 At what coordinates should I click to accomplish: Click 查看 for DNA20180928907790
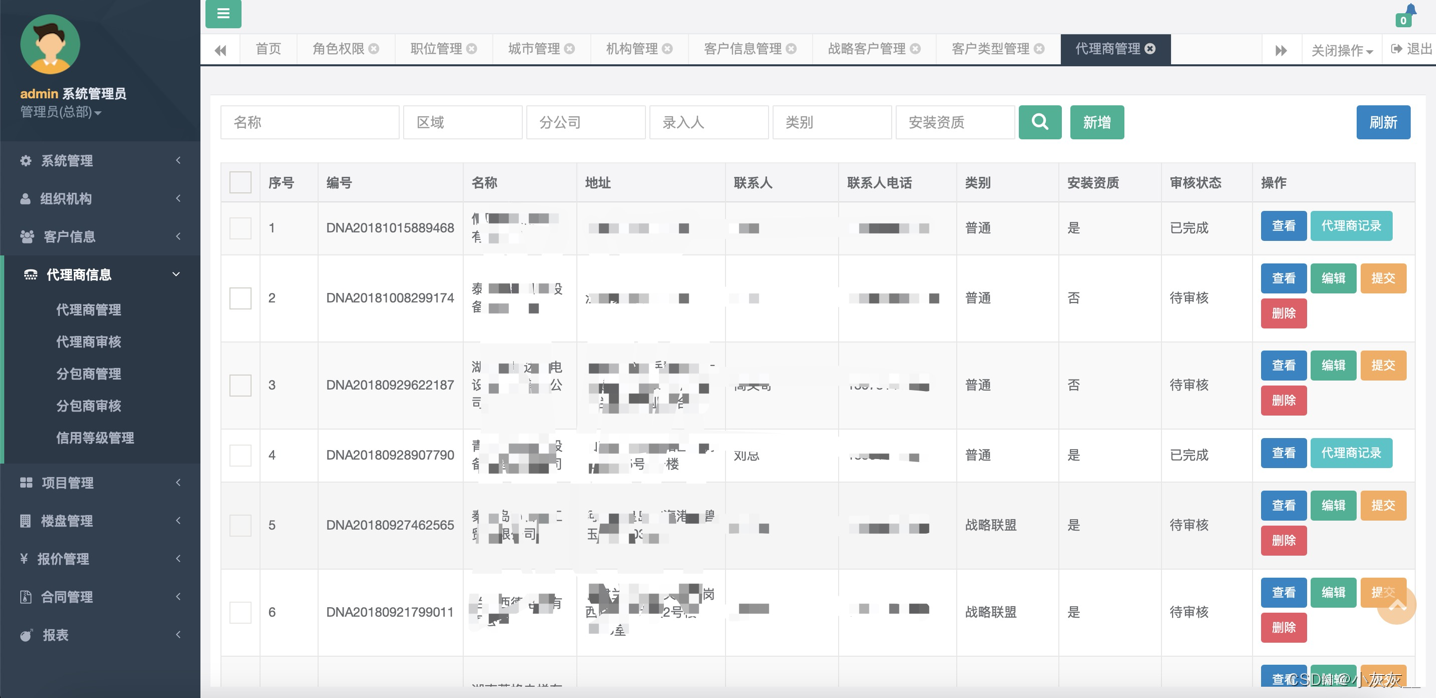click(1284, 453)
